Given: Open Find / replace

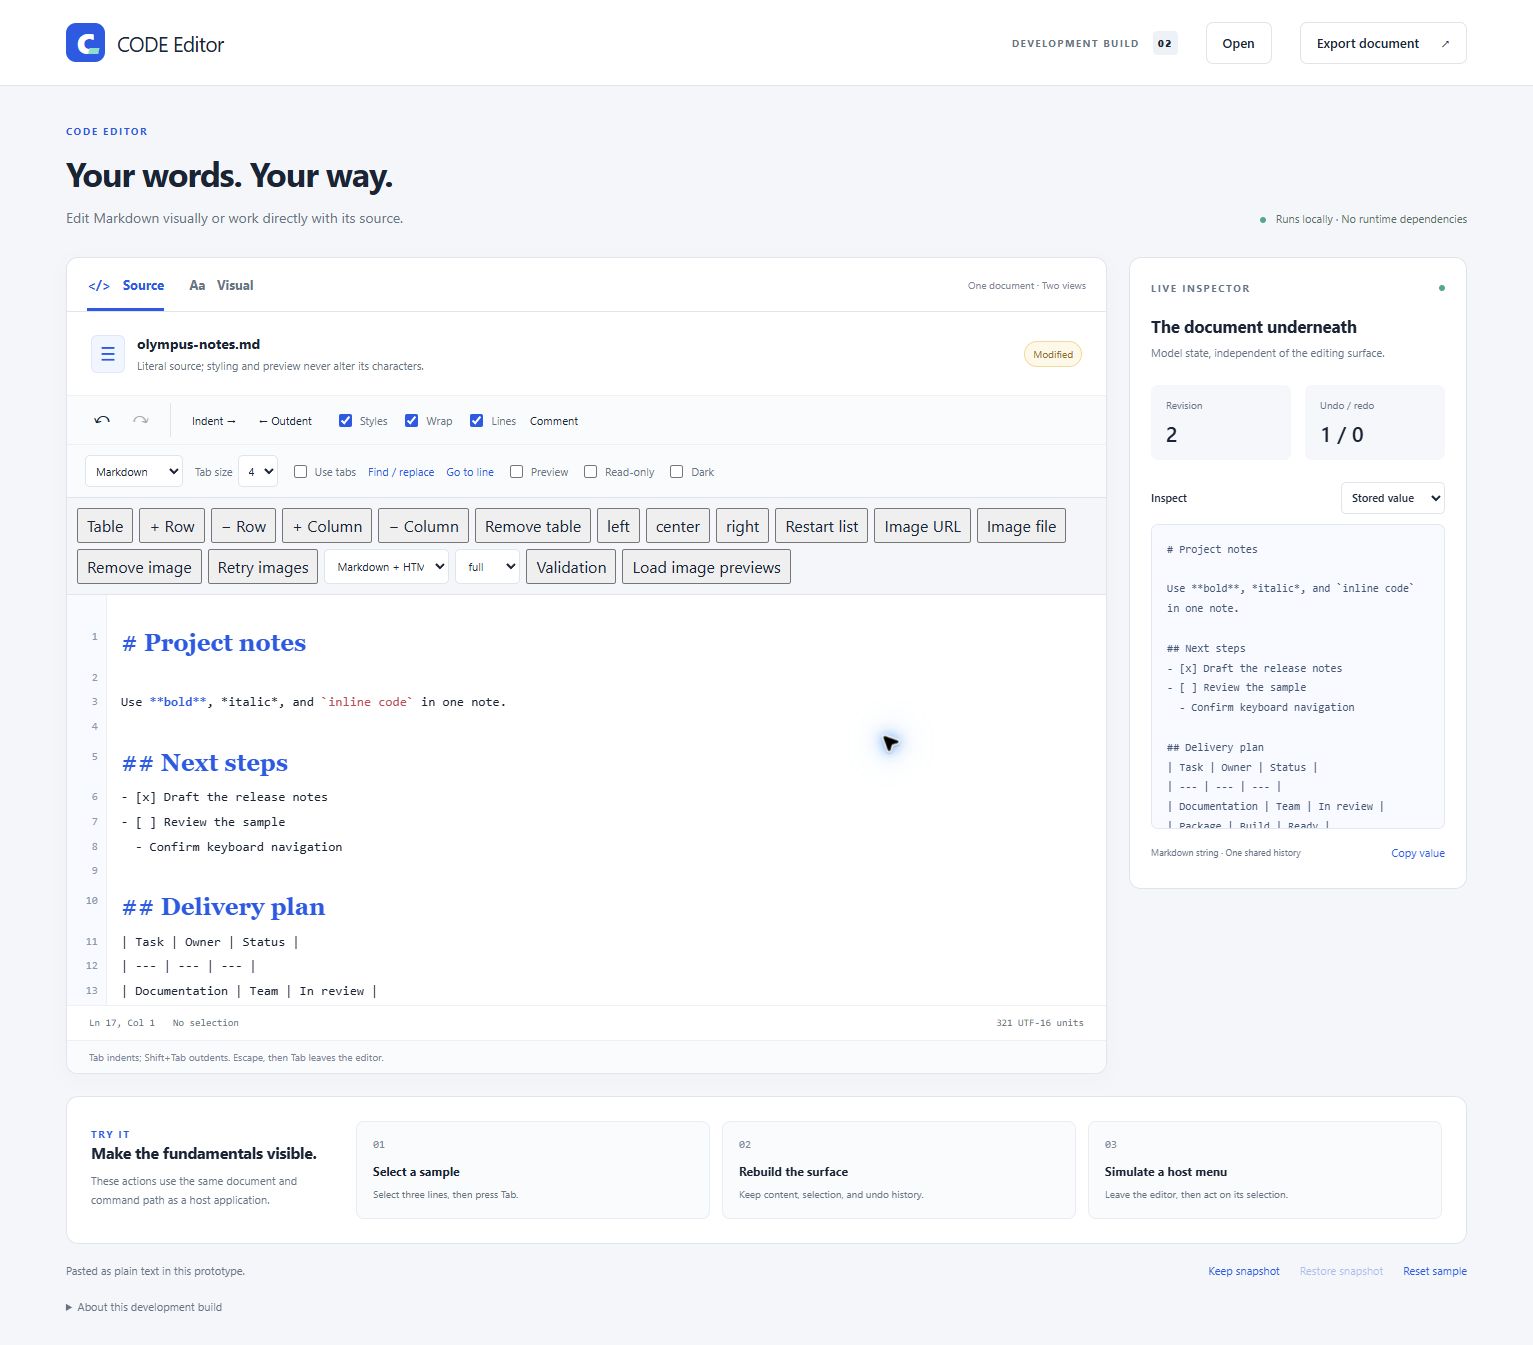Looking at the screenshot, I should [401, 472].
